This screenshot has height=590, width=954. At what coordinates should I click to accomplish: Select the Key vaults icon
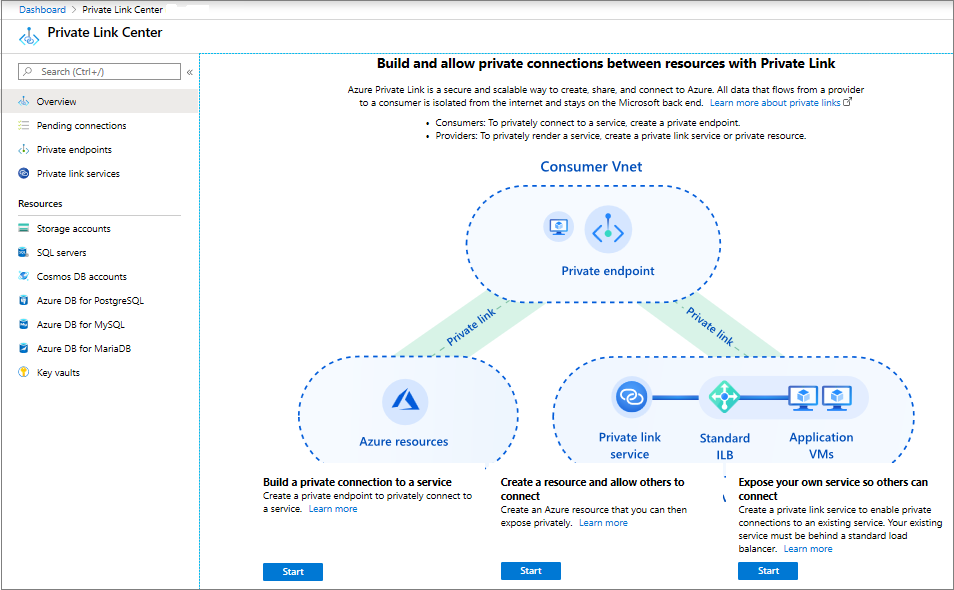coord(22,372)
